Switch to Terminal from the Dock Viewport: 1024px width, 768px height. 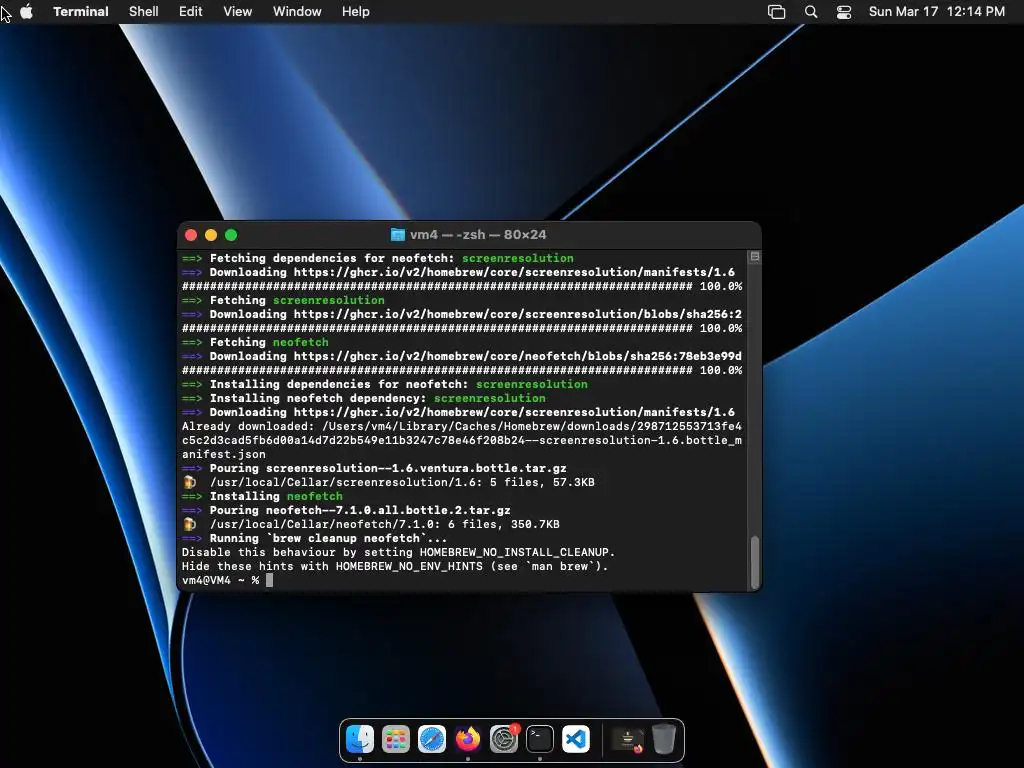coord(539,739)
